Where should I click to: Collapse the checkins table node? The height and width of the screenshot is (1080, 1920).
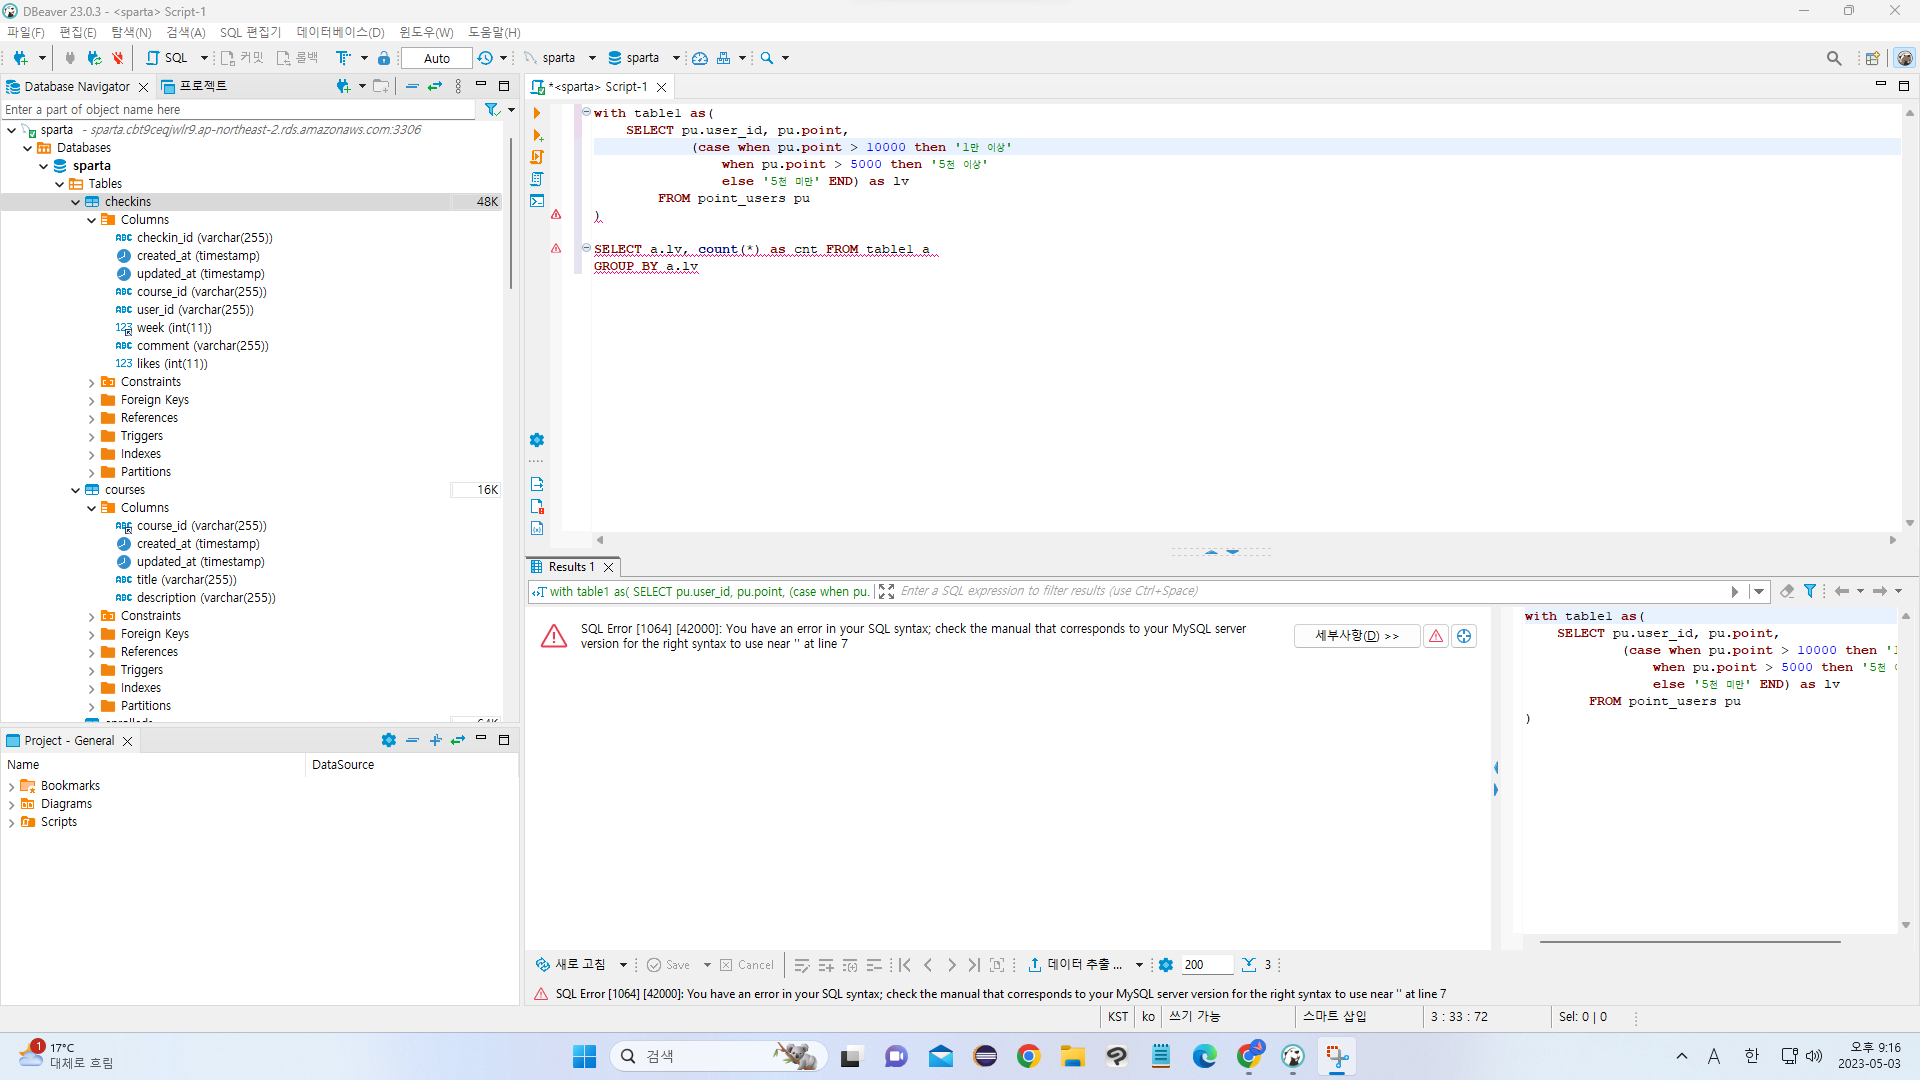click(76, 202)
